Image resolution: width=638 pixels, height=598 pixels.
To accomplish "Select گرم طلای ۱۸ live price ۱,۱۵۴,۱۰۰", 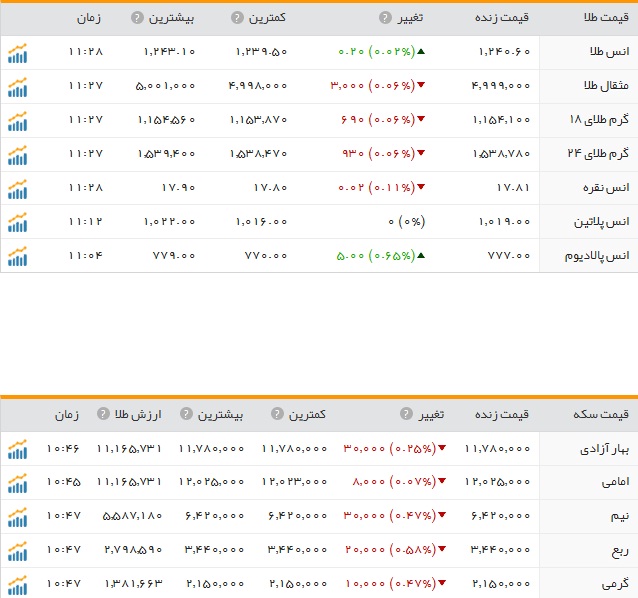I will (x=501, y=120).
